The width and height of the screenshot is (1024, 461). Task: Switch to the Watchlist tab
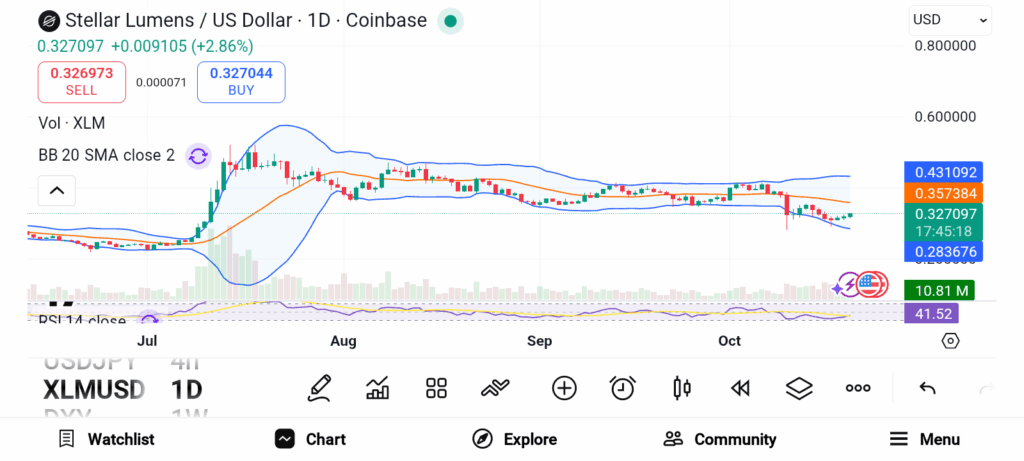click(x=106, y=439)
